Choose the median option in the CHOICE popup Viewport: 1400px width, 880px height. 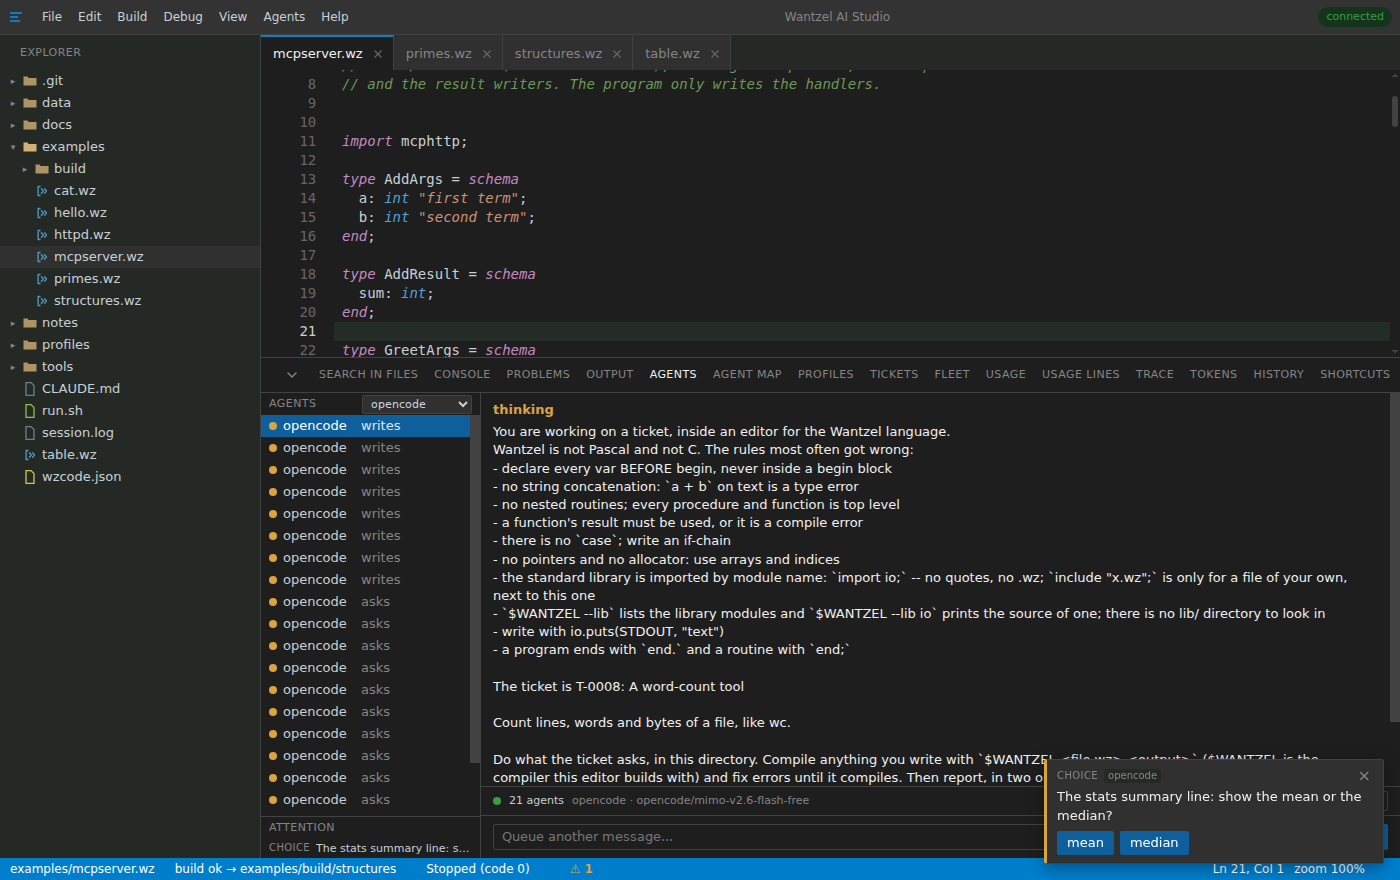[x=1154, y=843]
